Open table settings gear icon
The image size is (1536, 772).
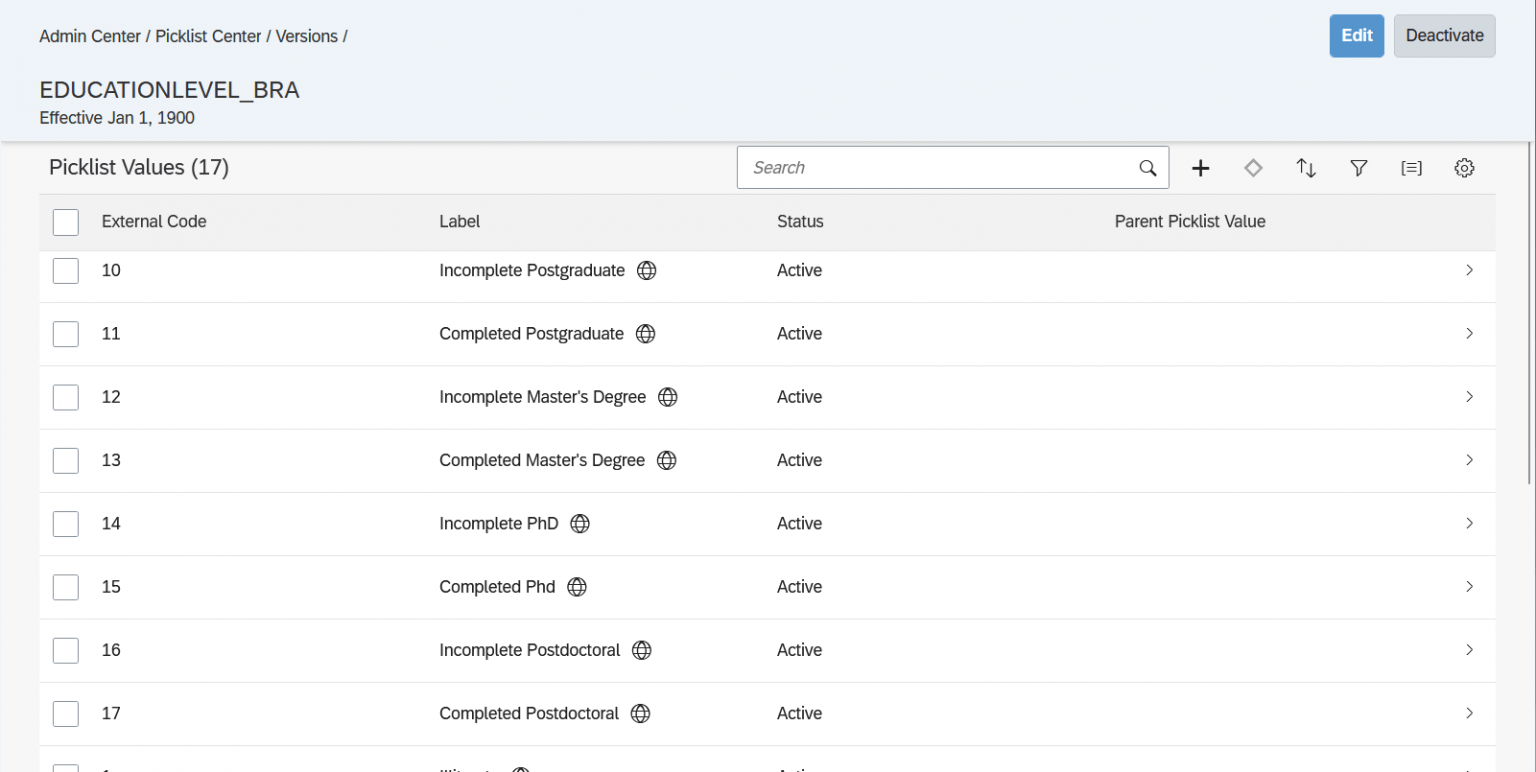(x=1464, y=168)
